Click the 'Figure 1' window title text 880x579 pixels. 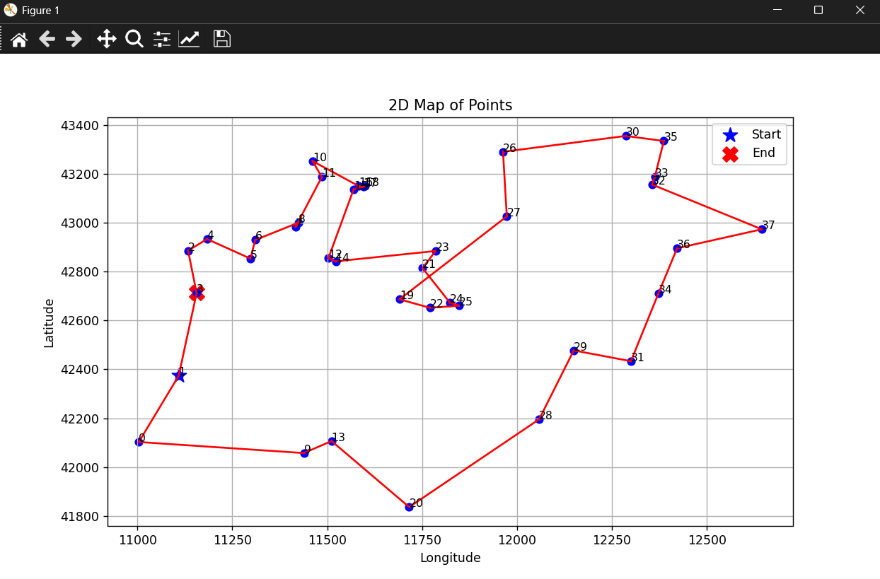pyautogui.click(x=40, y=10)
